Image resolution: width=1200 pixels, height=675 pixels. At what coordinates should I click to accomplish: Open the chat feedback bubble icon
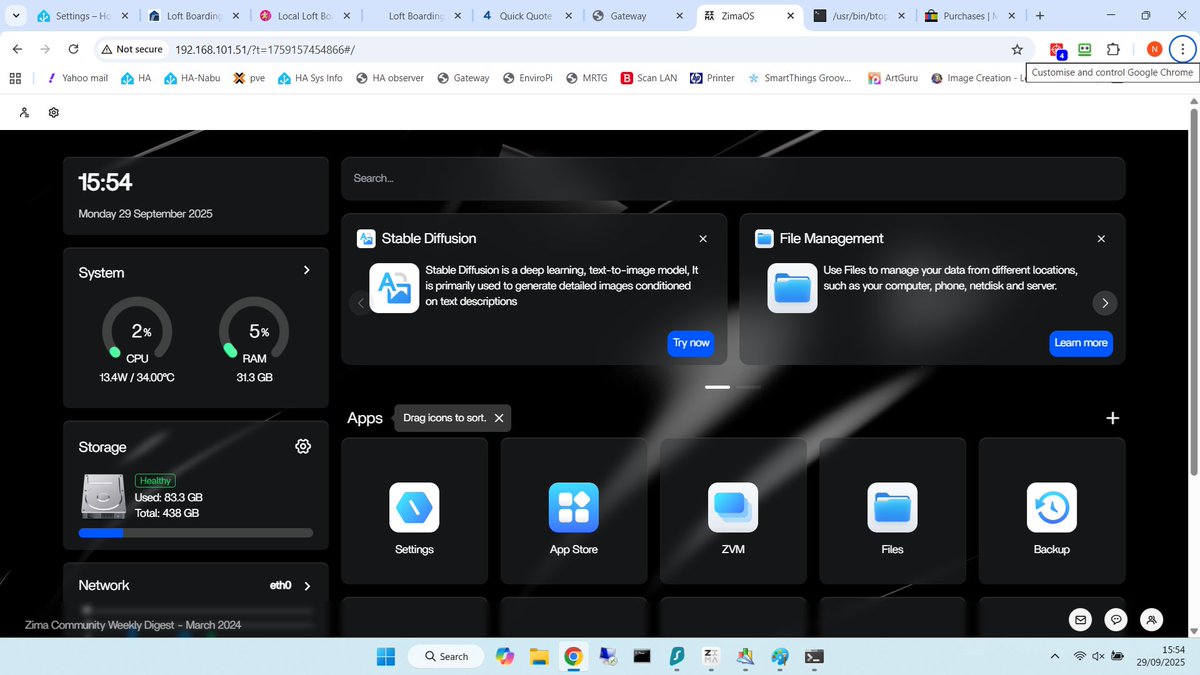pos(1116,619)
